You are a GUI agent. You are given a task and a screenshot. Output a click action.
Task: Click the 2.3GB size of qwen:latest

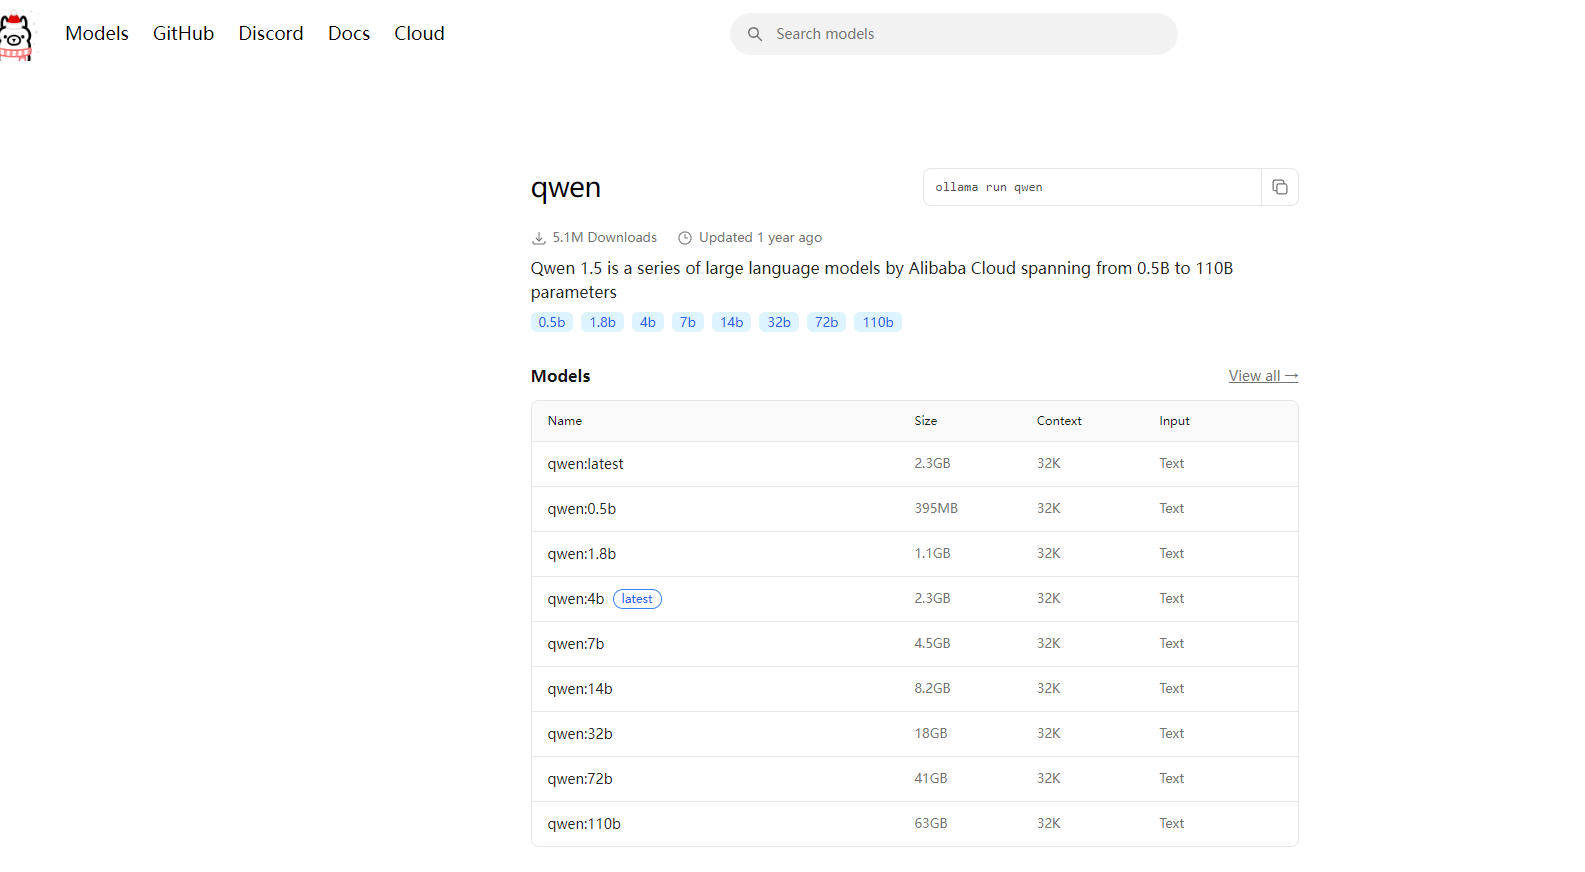932,463
